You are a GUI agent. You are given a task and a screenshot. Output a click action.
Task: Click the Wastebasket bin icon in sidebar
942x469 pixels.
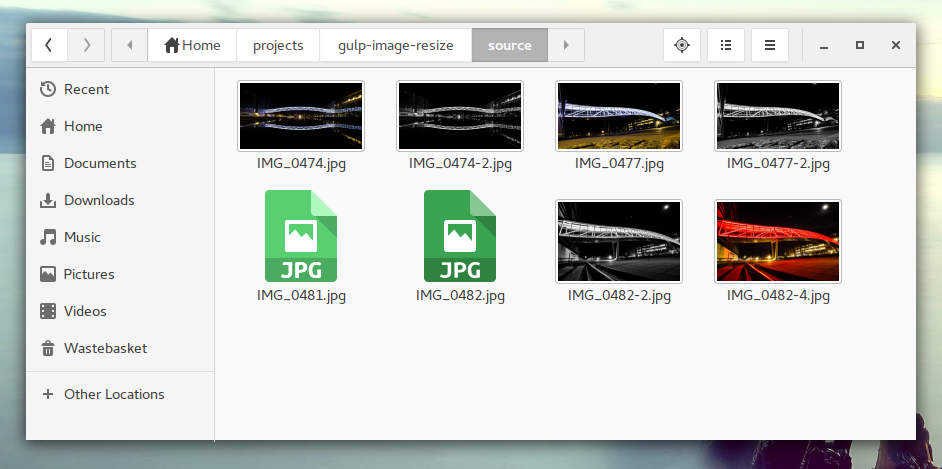(x=48, y=348)
